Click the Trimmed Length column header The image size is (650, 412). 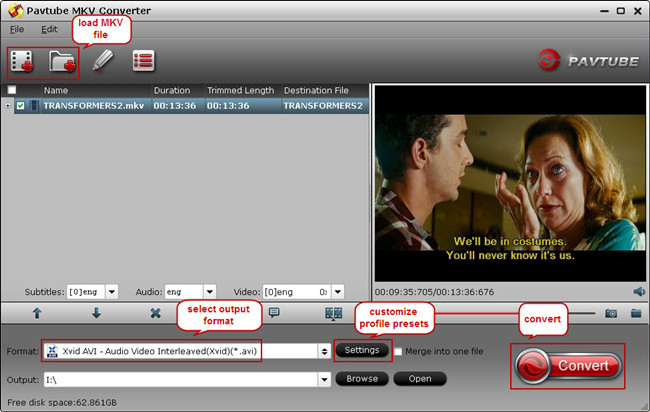coord(243,90)
